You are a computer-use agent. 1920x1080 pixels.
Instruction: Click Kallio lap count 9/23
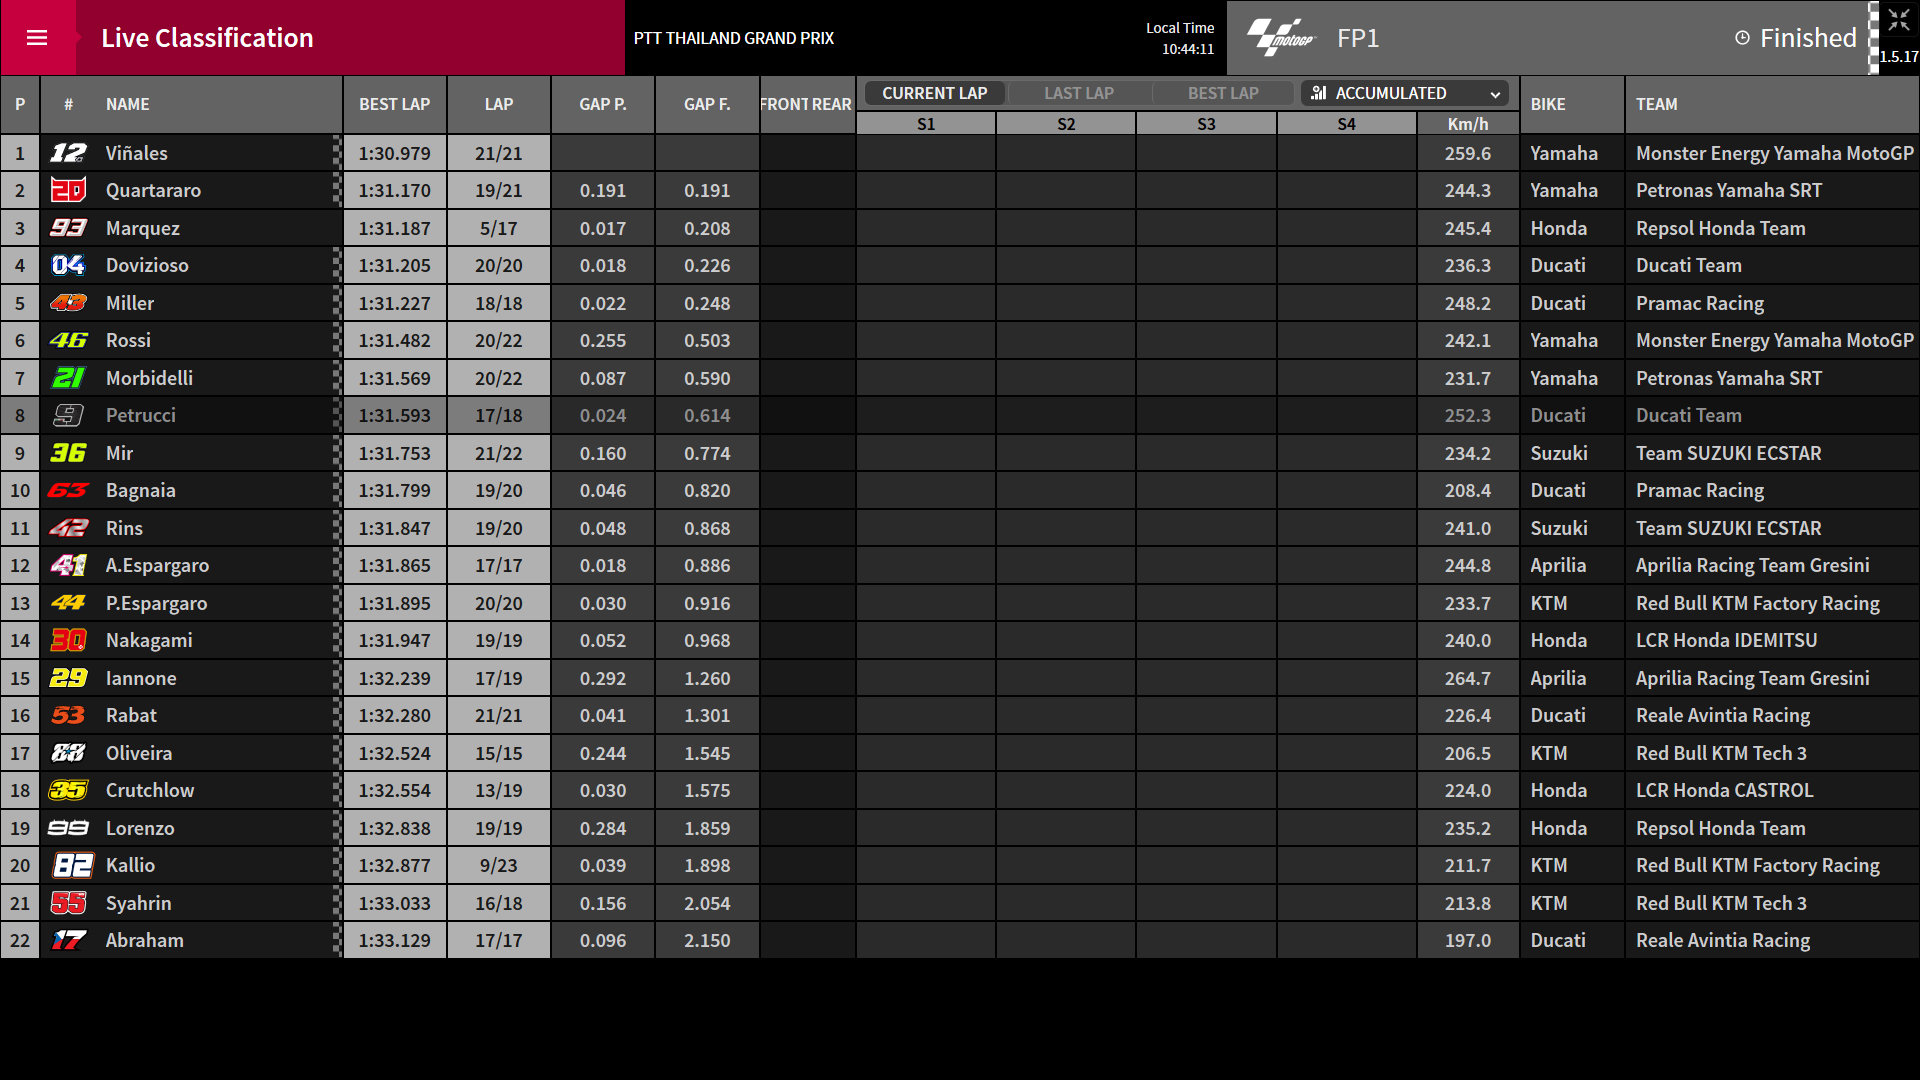tap(499, 865)
